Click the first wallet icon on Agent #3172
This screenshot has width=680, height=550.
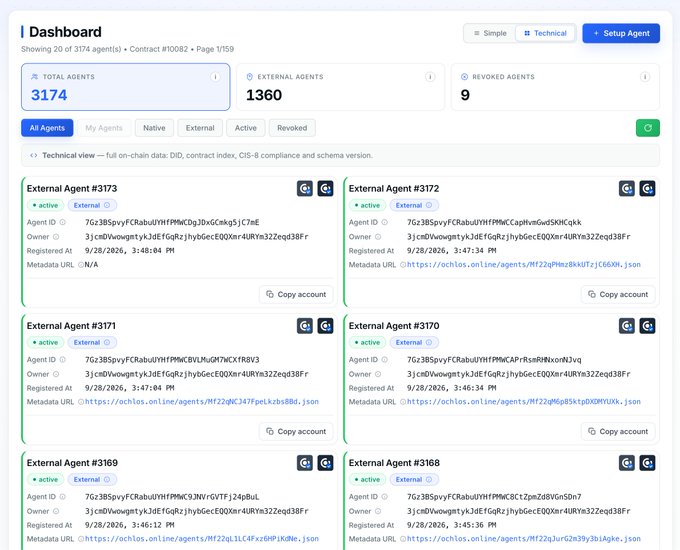627,189
